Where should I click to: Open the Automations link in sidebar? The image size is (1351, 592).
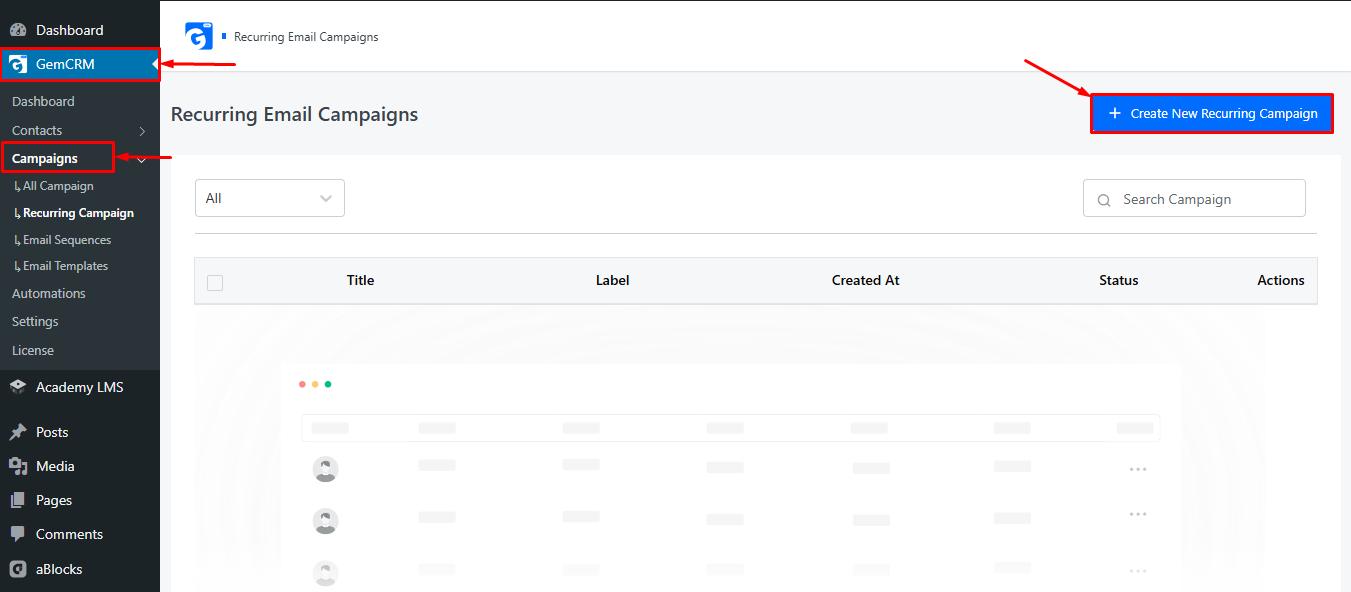49,293
